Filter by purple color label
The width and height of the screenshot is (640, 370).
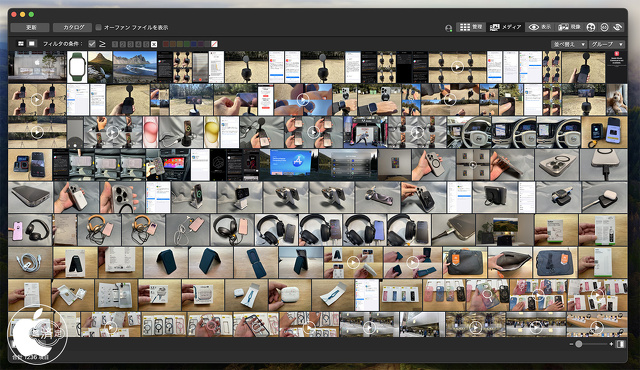click(x=200, y=44)
